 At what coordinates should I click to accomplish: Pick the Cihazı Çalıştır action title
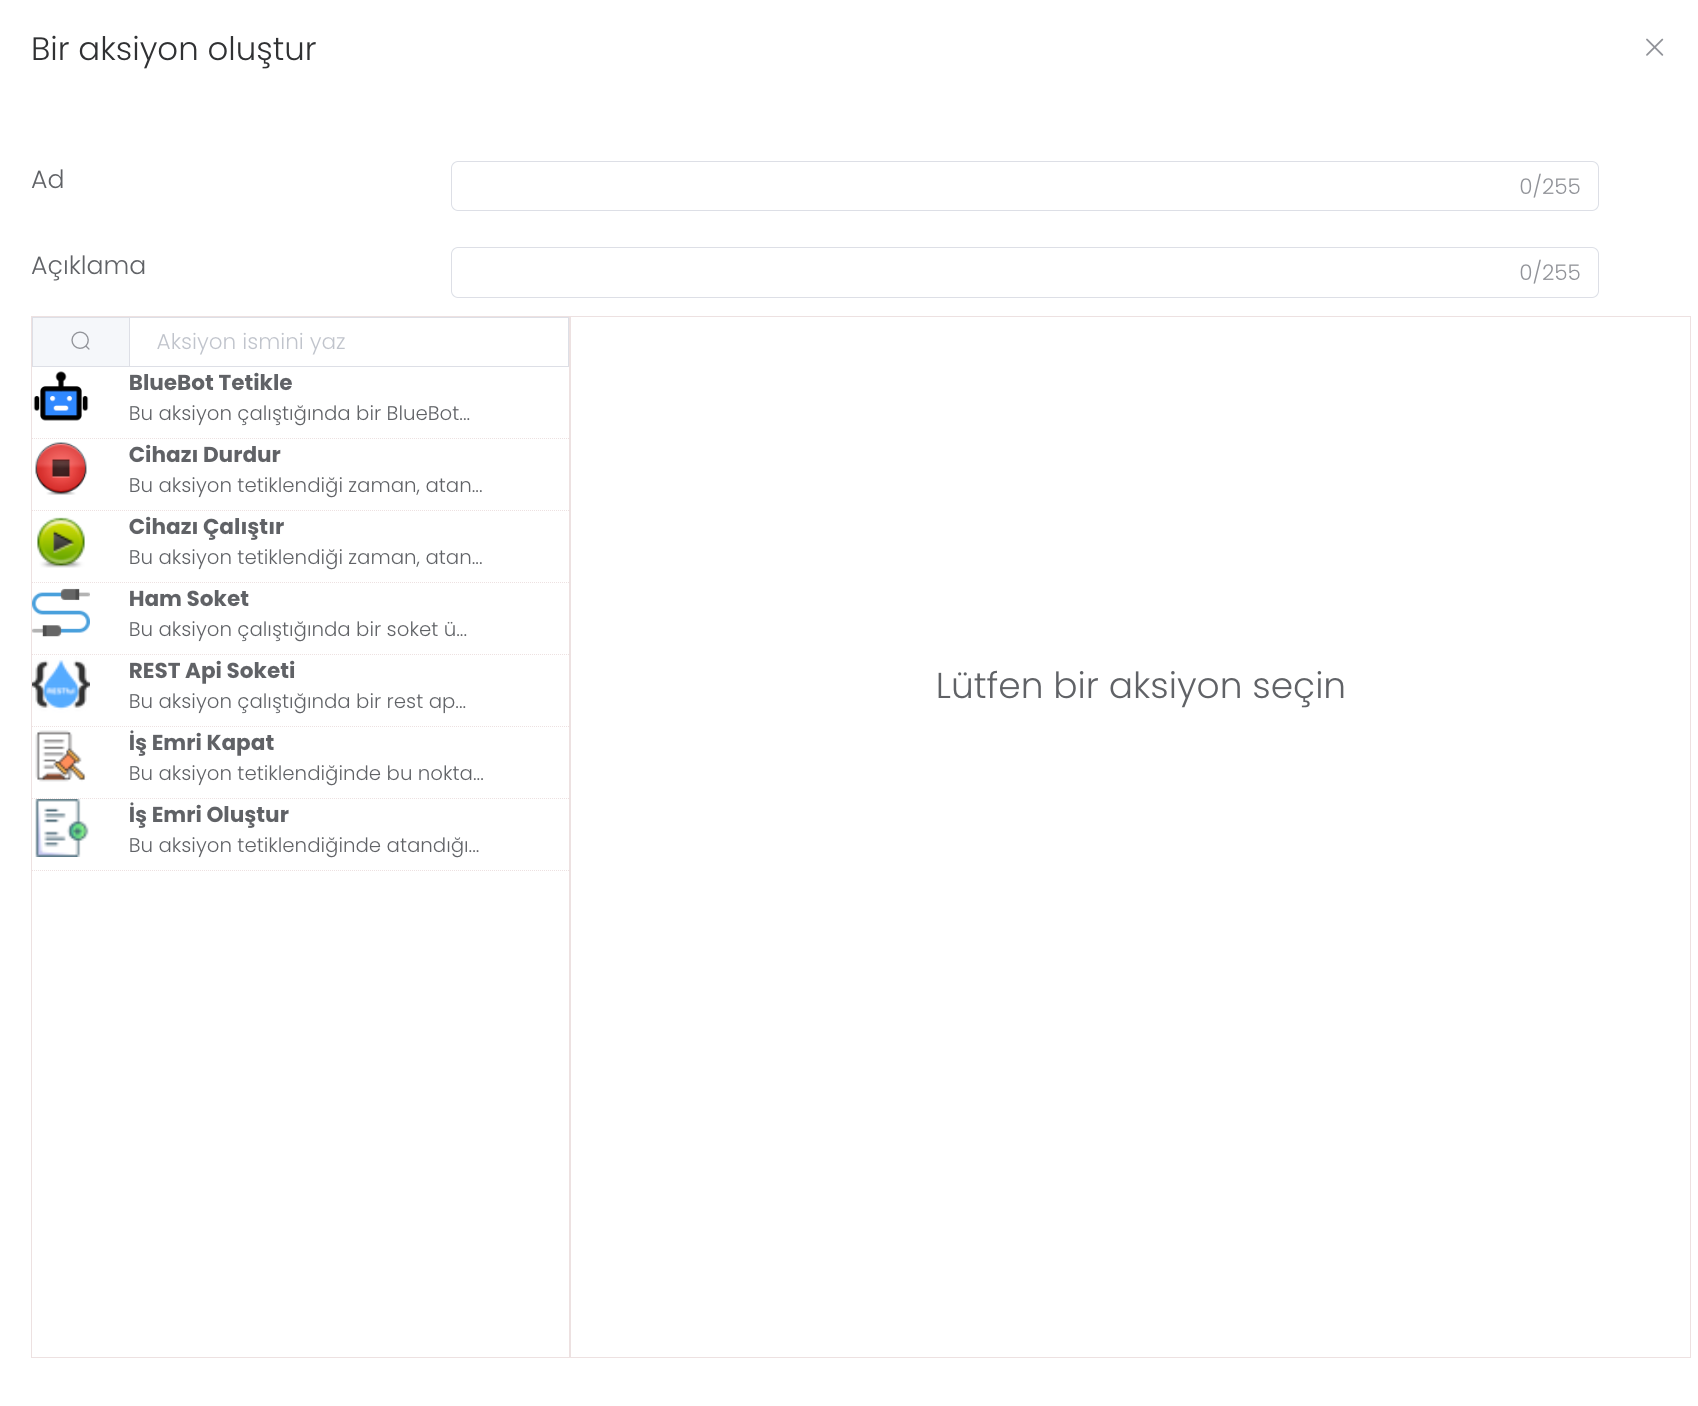pyautogui.click(x=206, y=527)
